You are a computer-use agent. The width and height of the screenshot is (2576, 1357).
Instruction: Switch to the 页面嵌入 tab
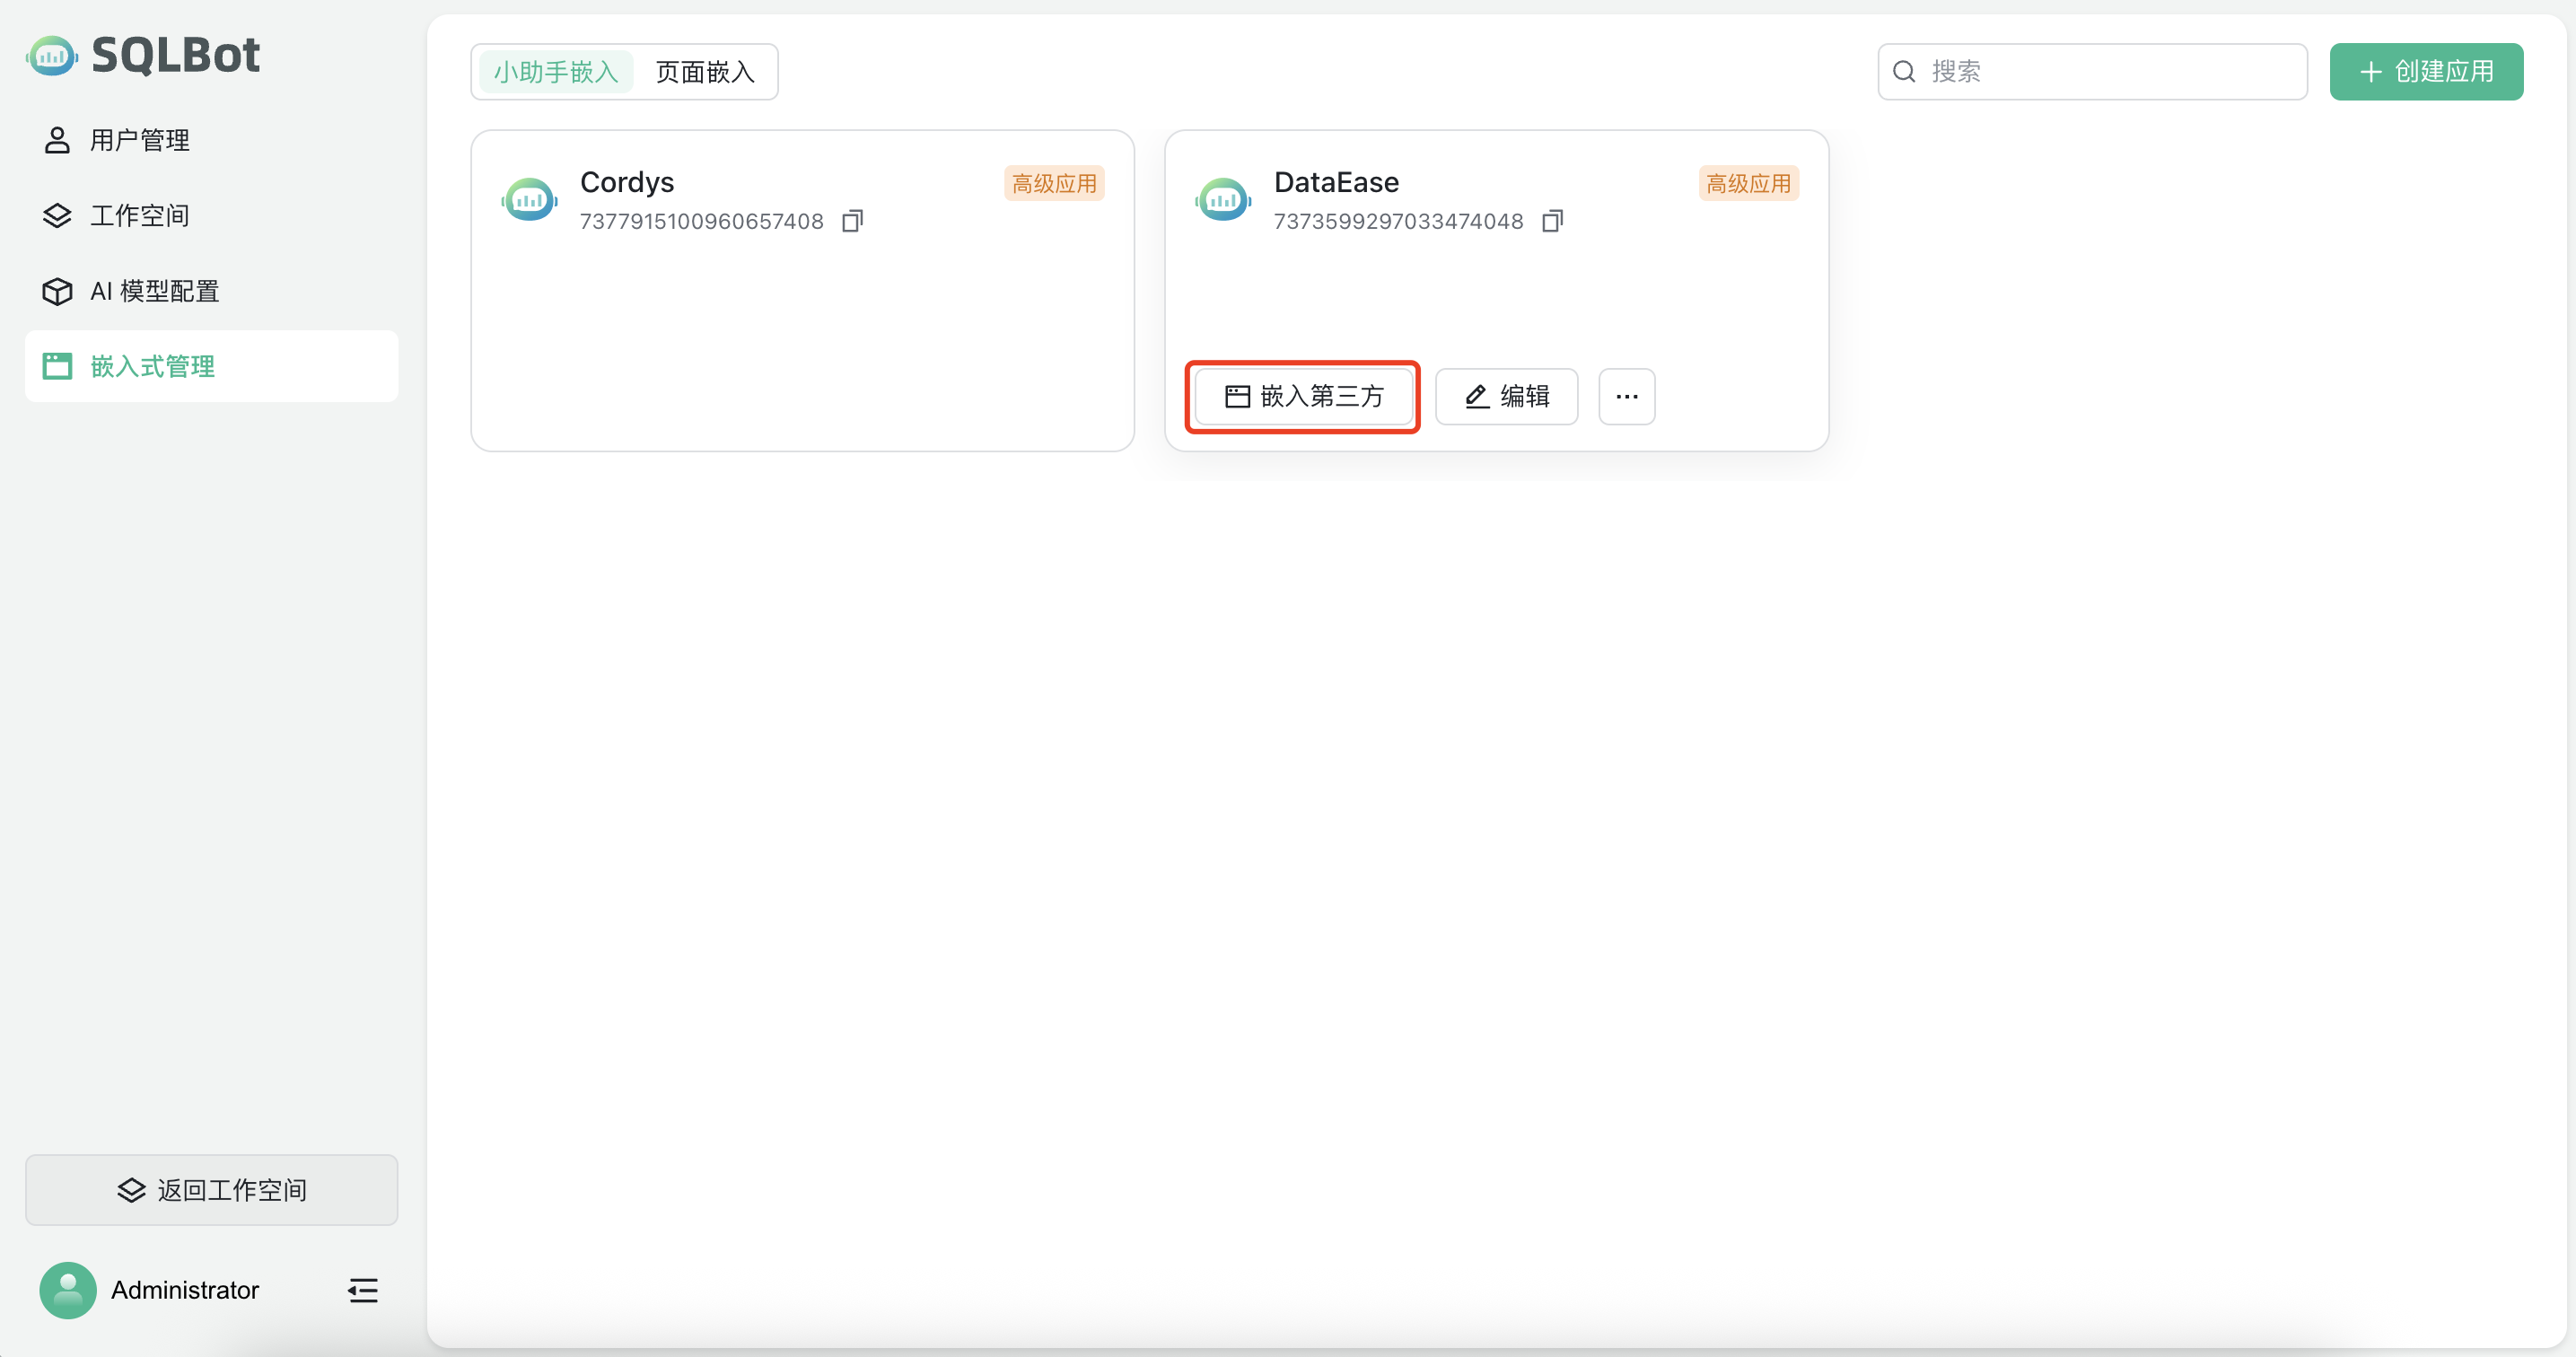pos(705,71)
